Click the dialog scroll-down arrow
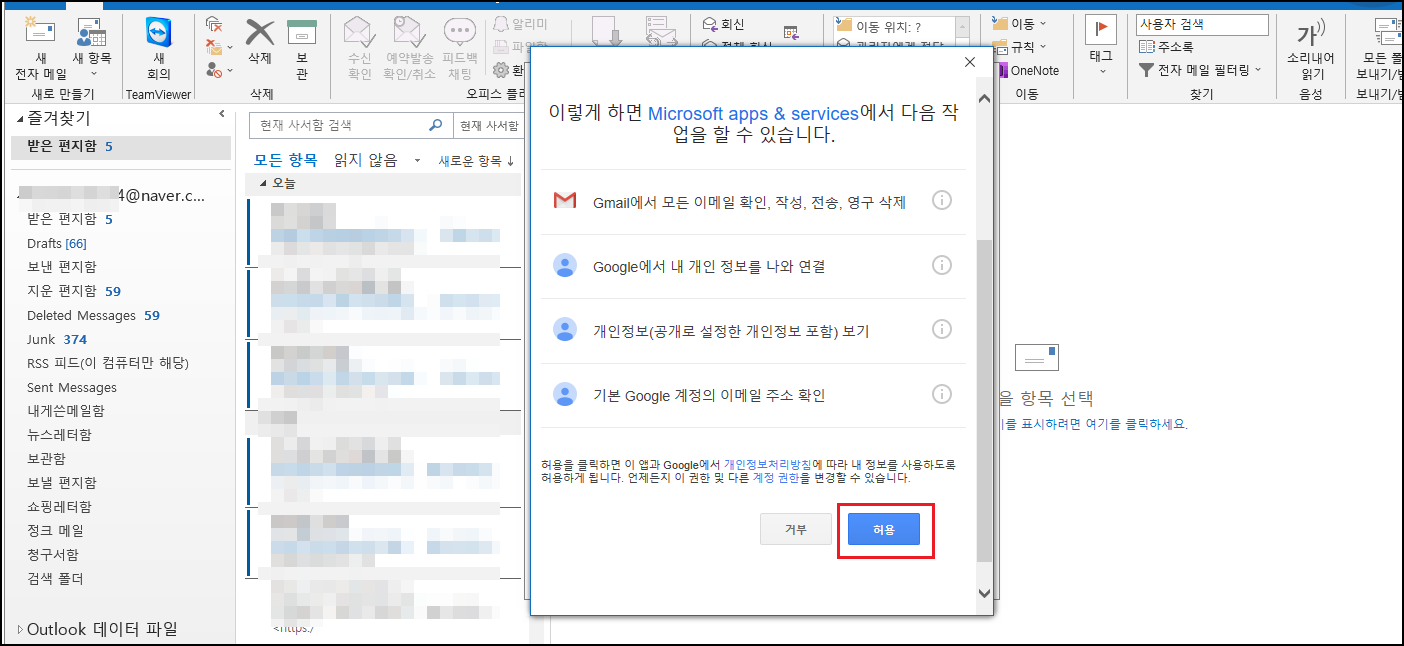 [x=985, y=592]
